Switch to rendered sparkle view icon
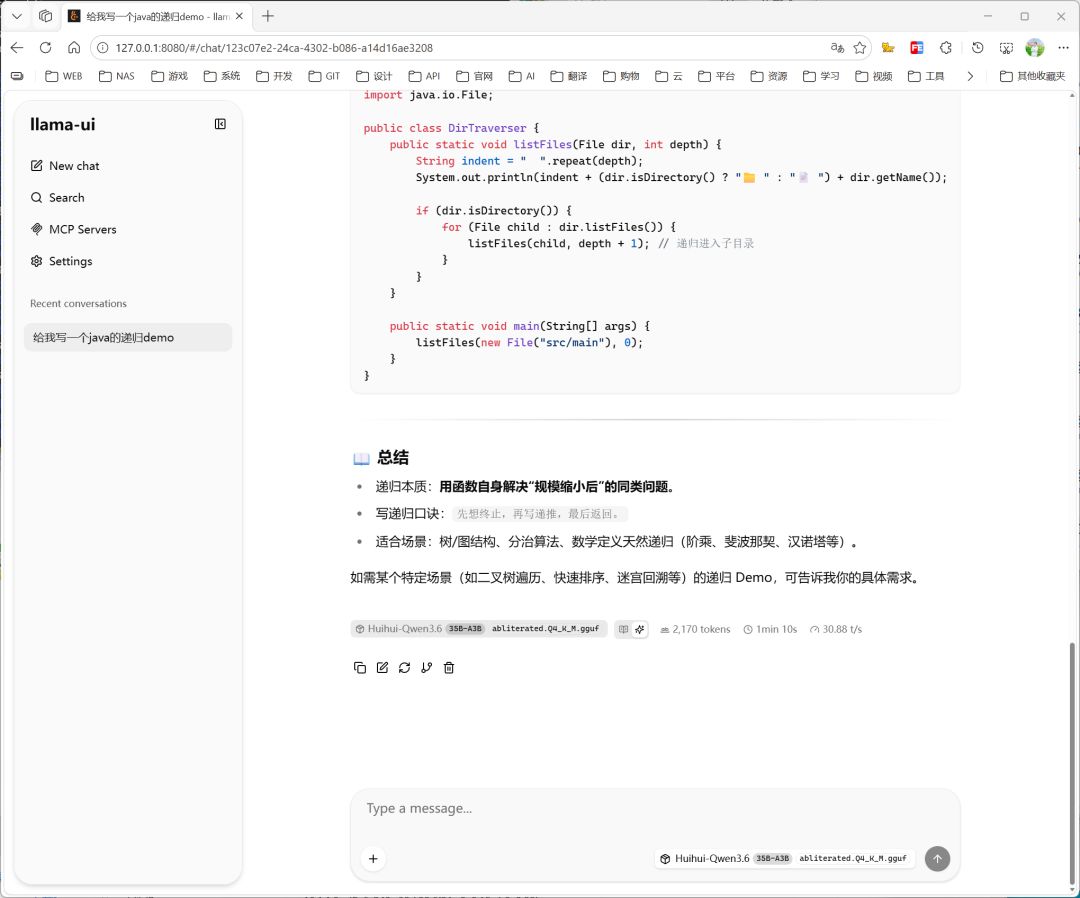 coord(640,629)
